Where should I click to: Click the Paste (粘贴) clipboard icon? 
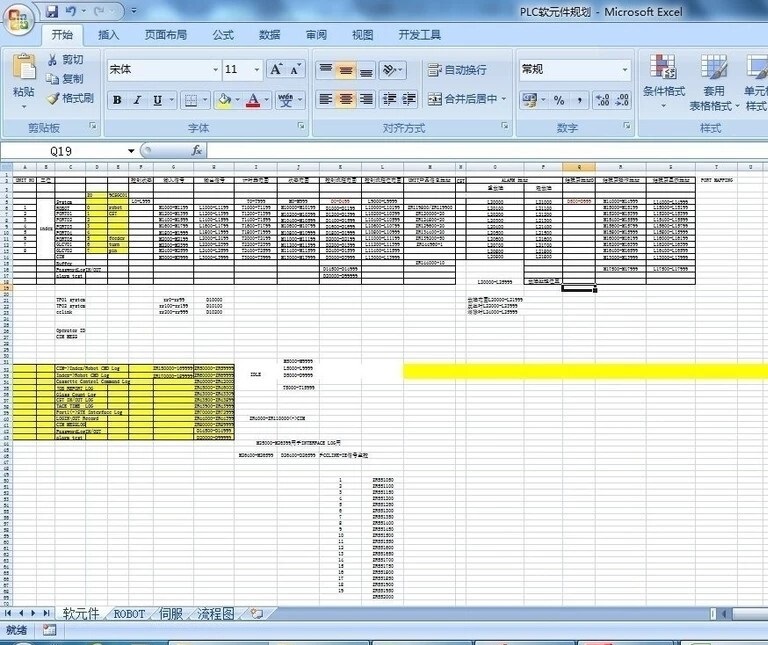[24, 67]
